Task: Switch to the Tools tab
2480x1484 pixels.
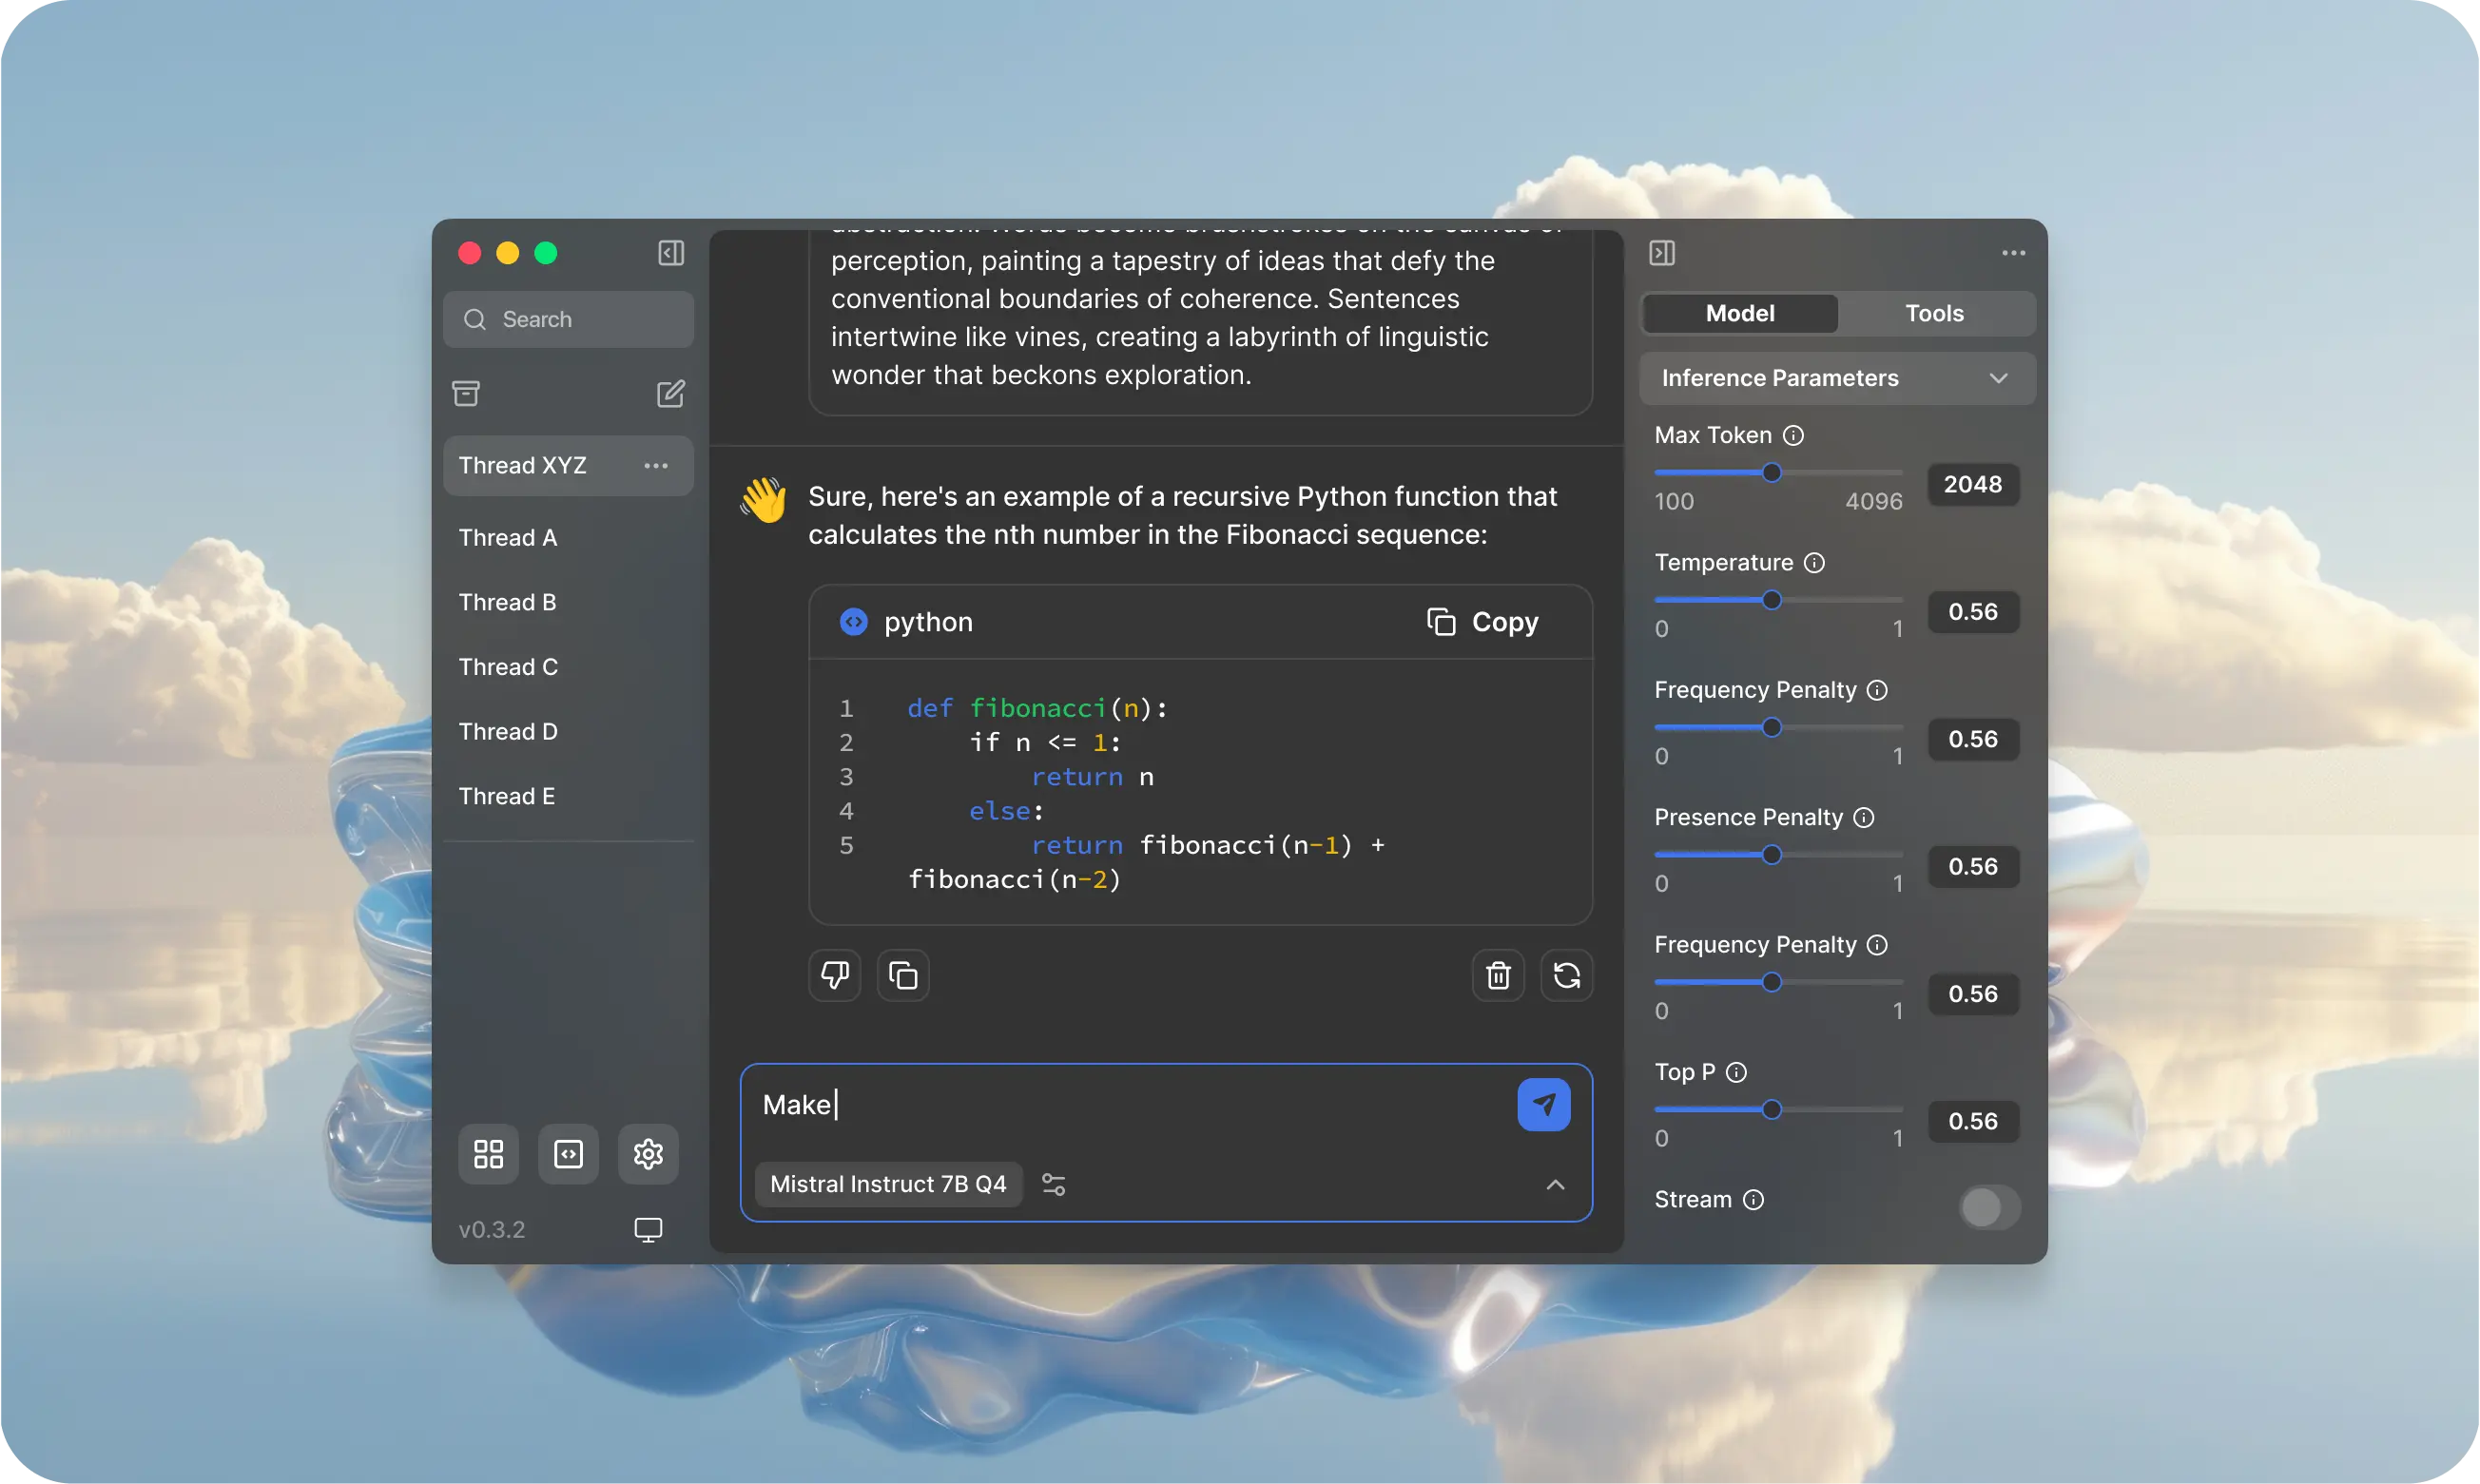Action: 1933,313
